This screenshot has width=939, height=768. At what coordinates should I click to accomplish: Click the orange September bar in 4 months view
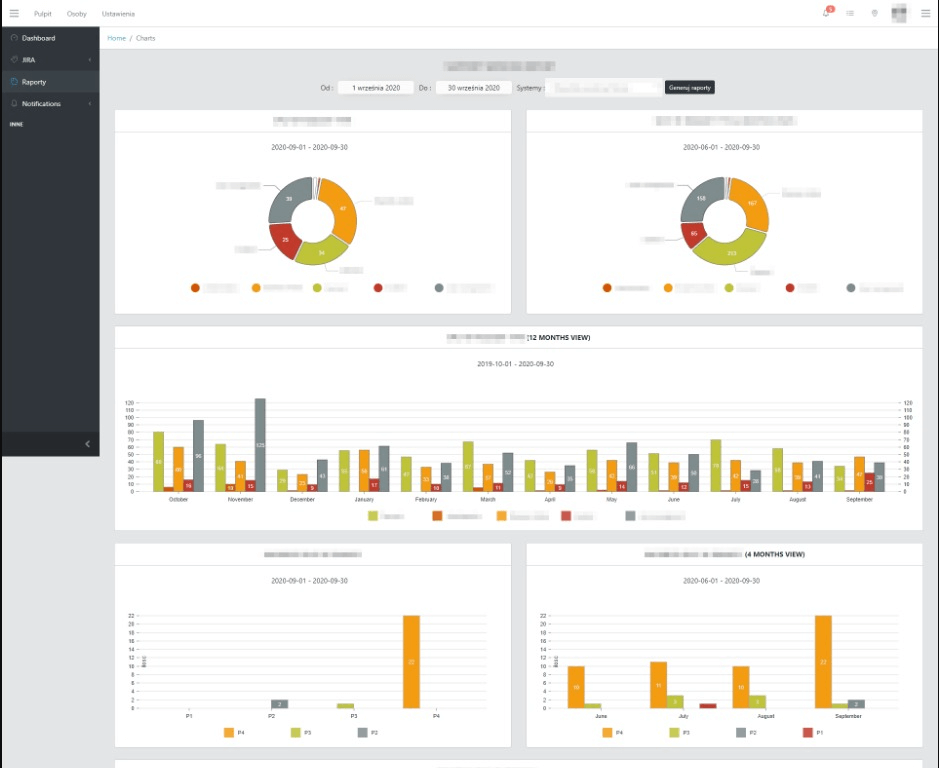[x=823, y=662]
